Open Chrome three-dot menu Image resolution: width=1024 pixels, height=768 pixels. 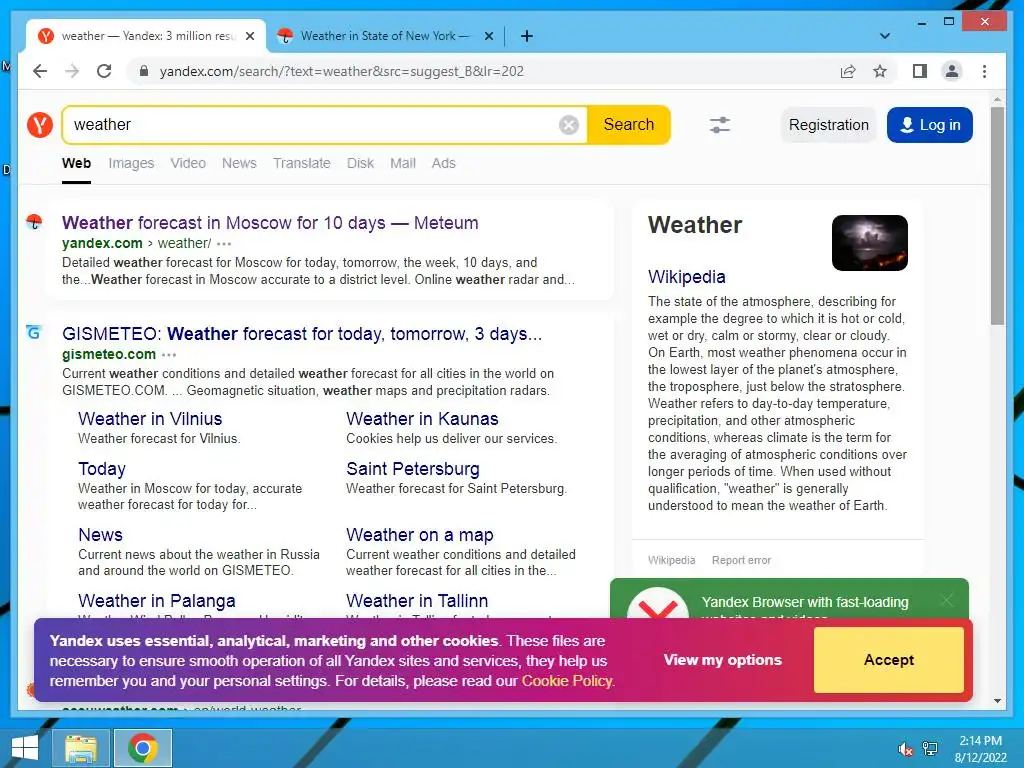coord(984,71)
